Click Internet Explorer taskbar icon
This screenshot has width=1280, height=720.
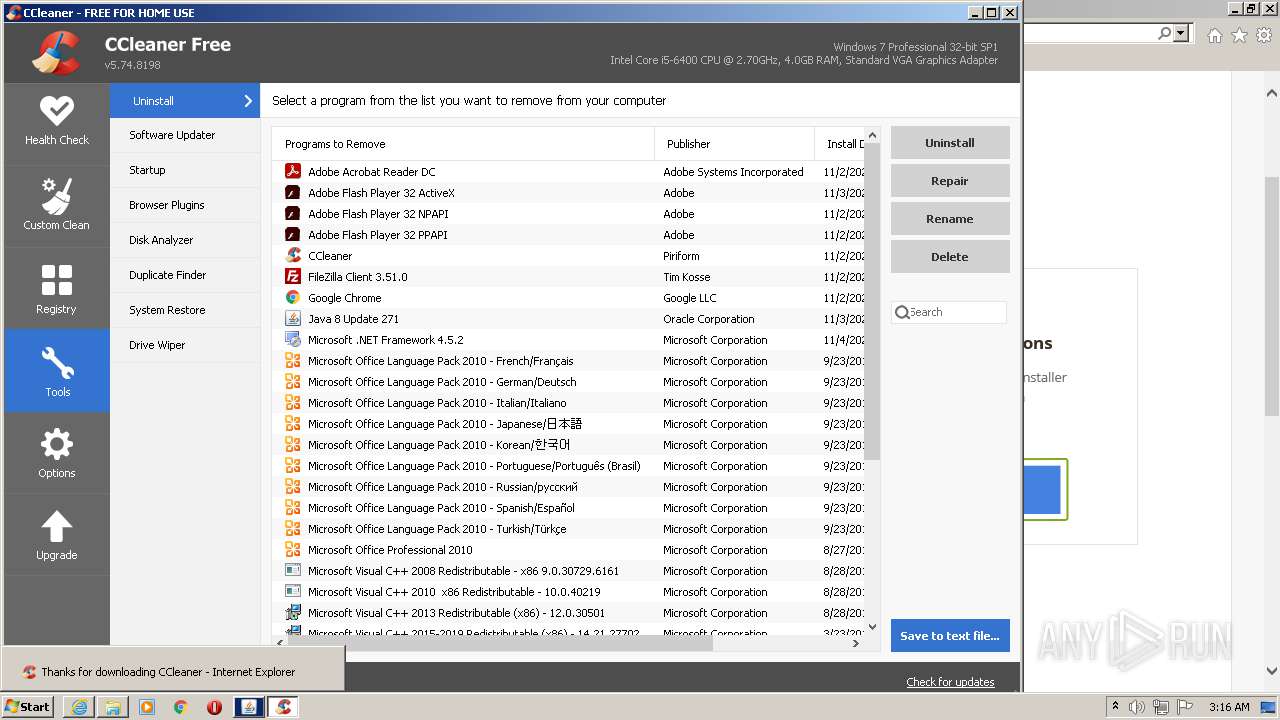point(79,707)
